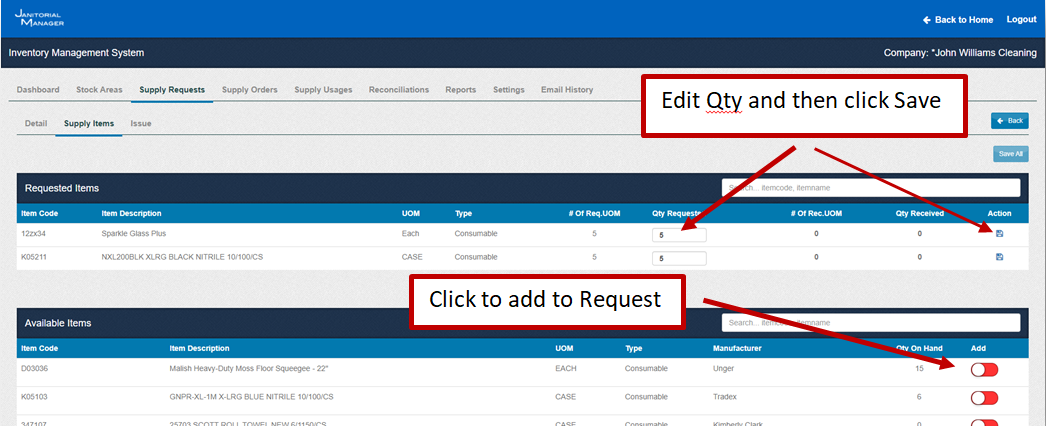Click the blue Back button
Image resolution: width=1046 pixels, height=426 pixels.
click(1010, 121)
